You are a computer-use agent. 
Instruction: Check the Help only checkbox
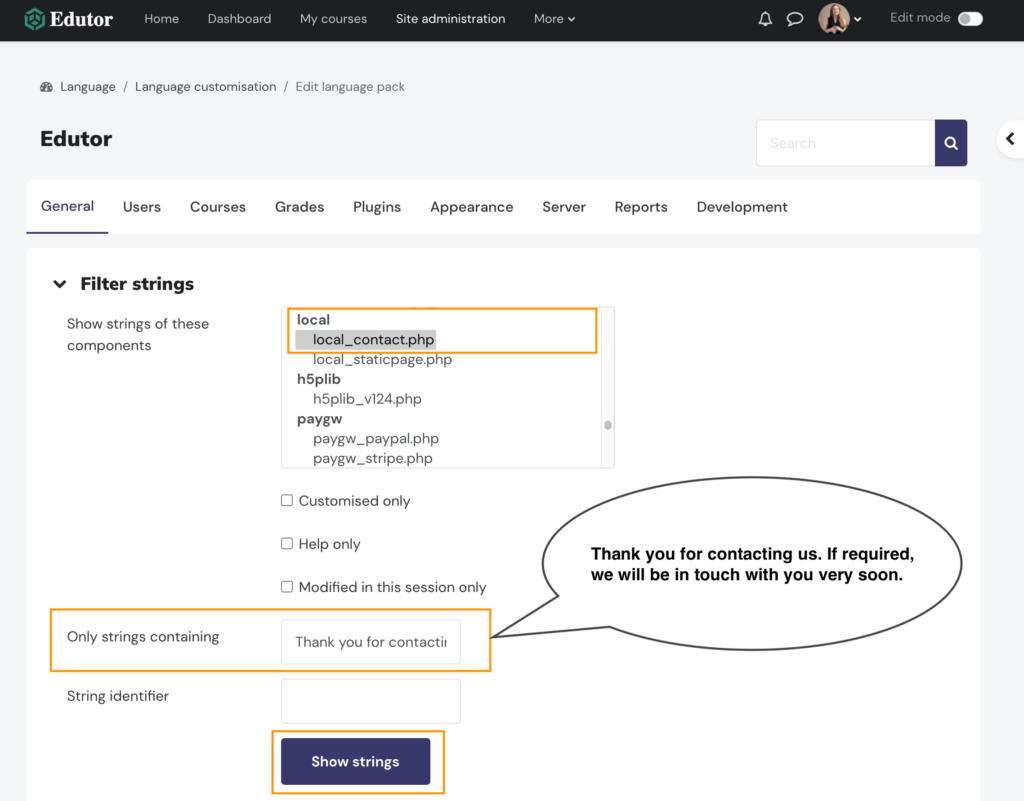[x=286, y=544]
